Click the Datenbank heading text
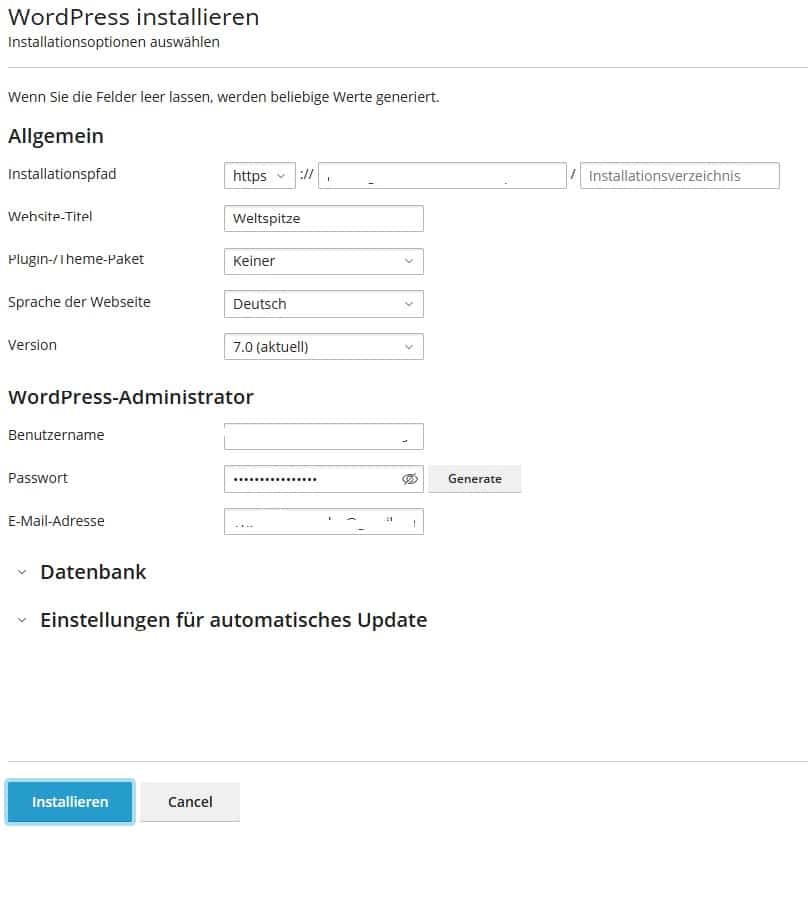 pos(93,572)
